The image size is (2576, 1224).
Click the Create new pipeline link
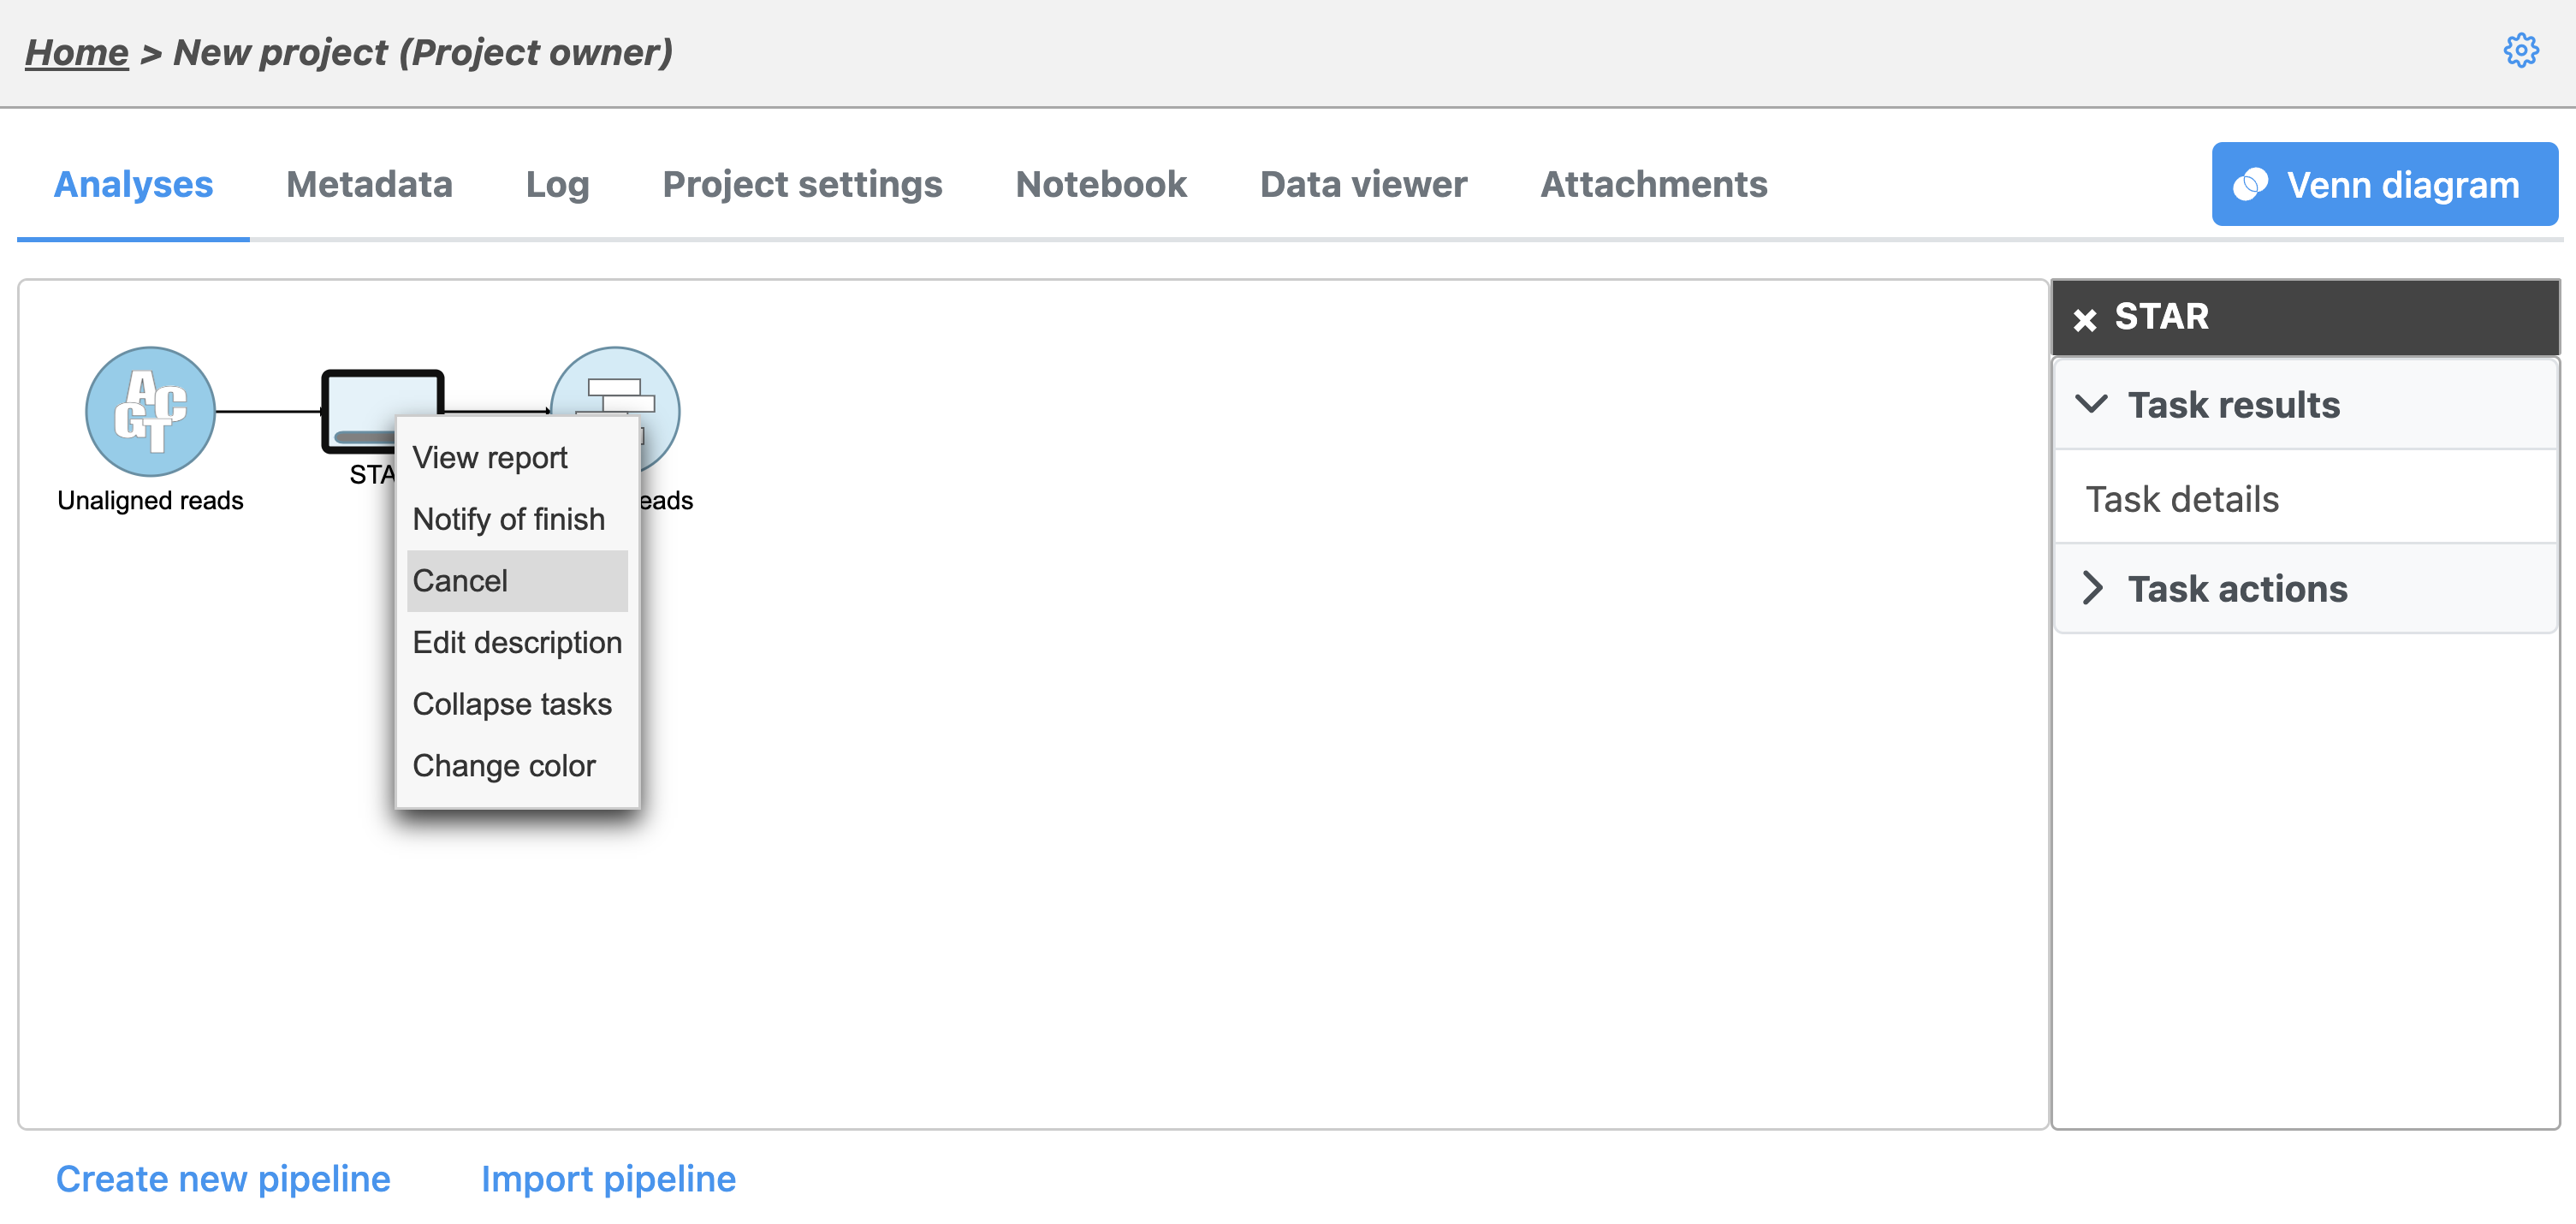(x=223, y=1178)
